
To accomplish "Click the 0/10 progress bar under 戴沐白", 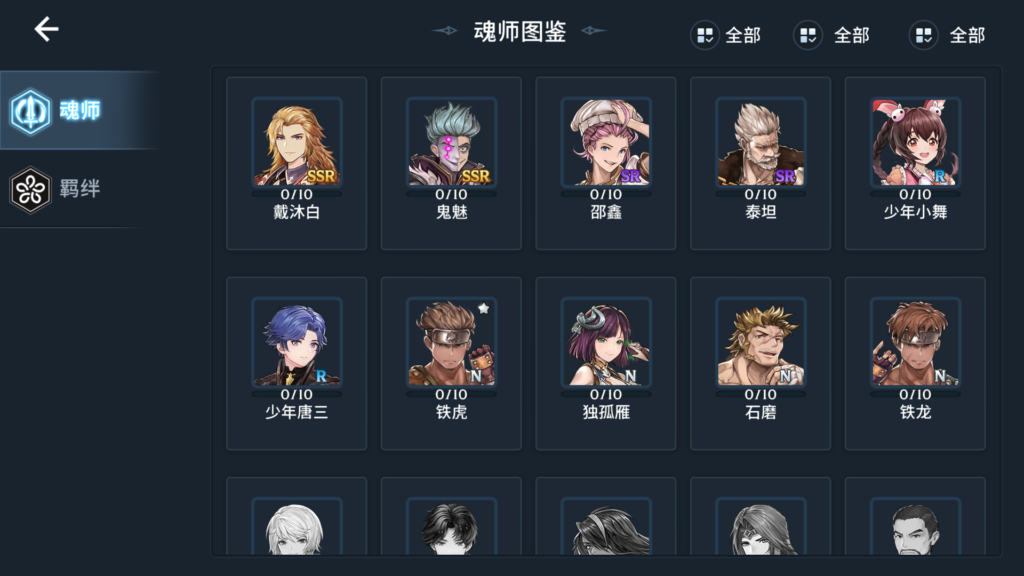I will [x=296, y=194].
